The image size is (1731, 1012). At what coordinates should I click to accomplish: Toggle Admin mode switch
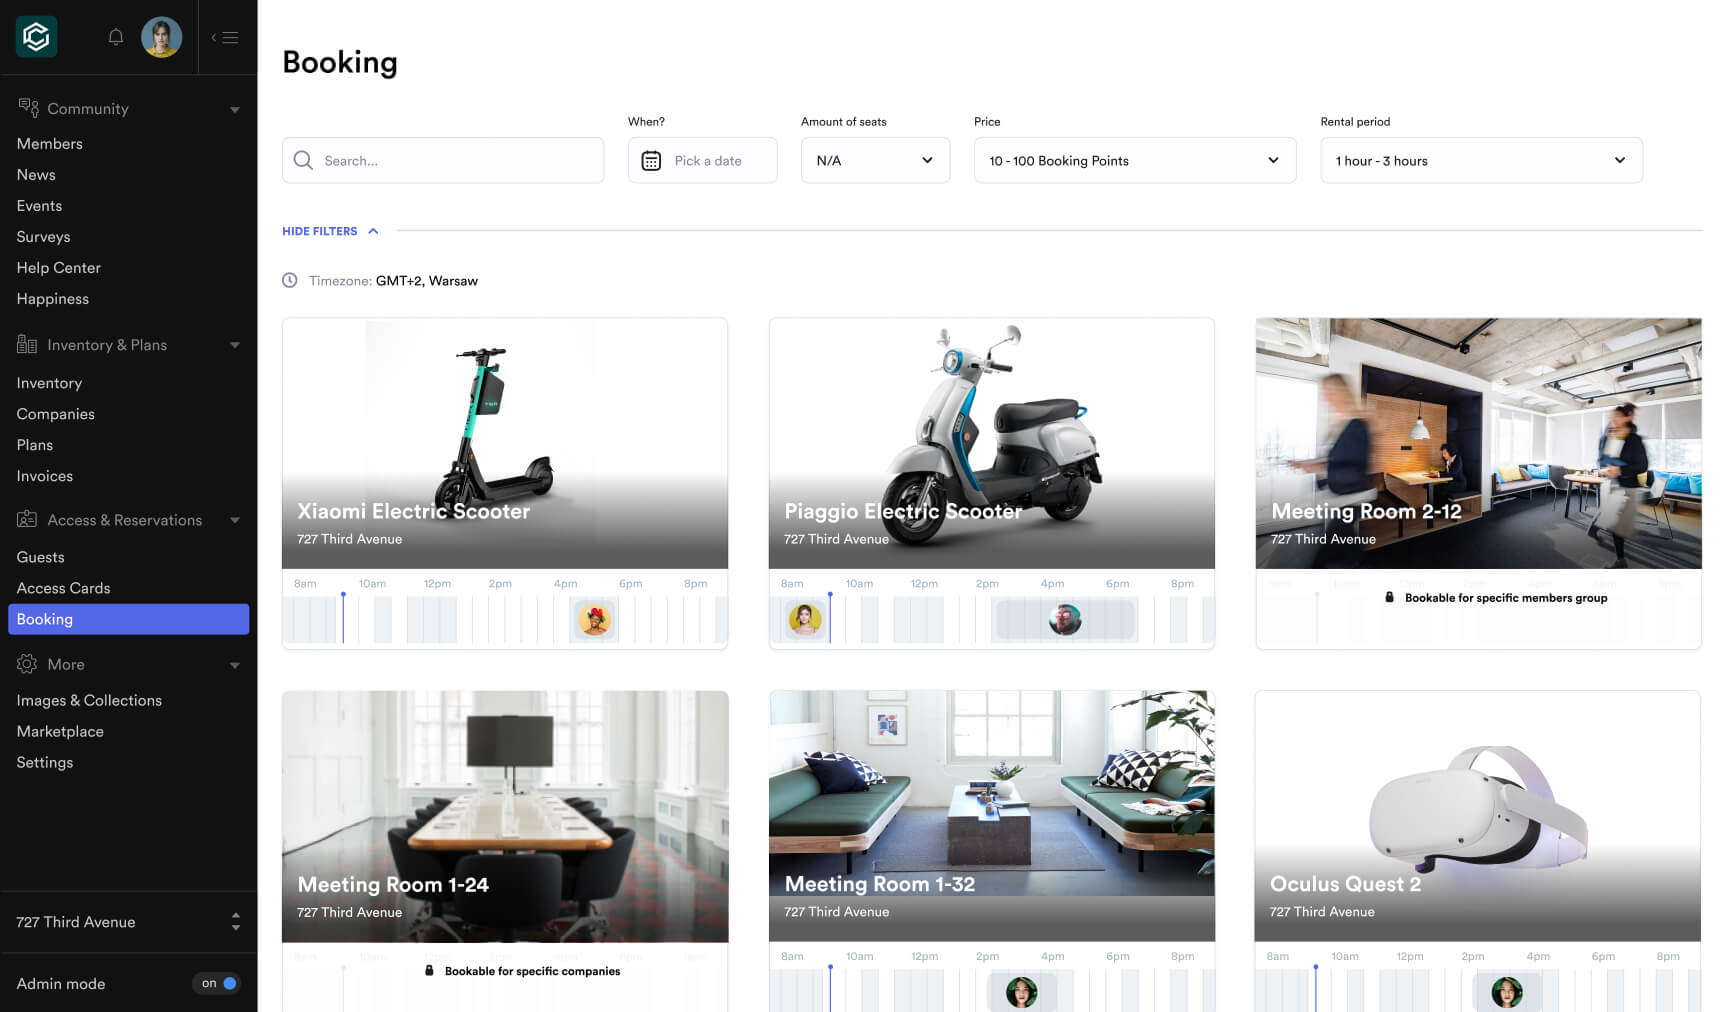(x=217, y=983)
